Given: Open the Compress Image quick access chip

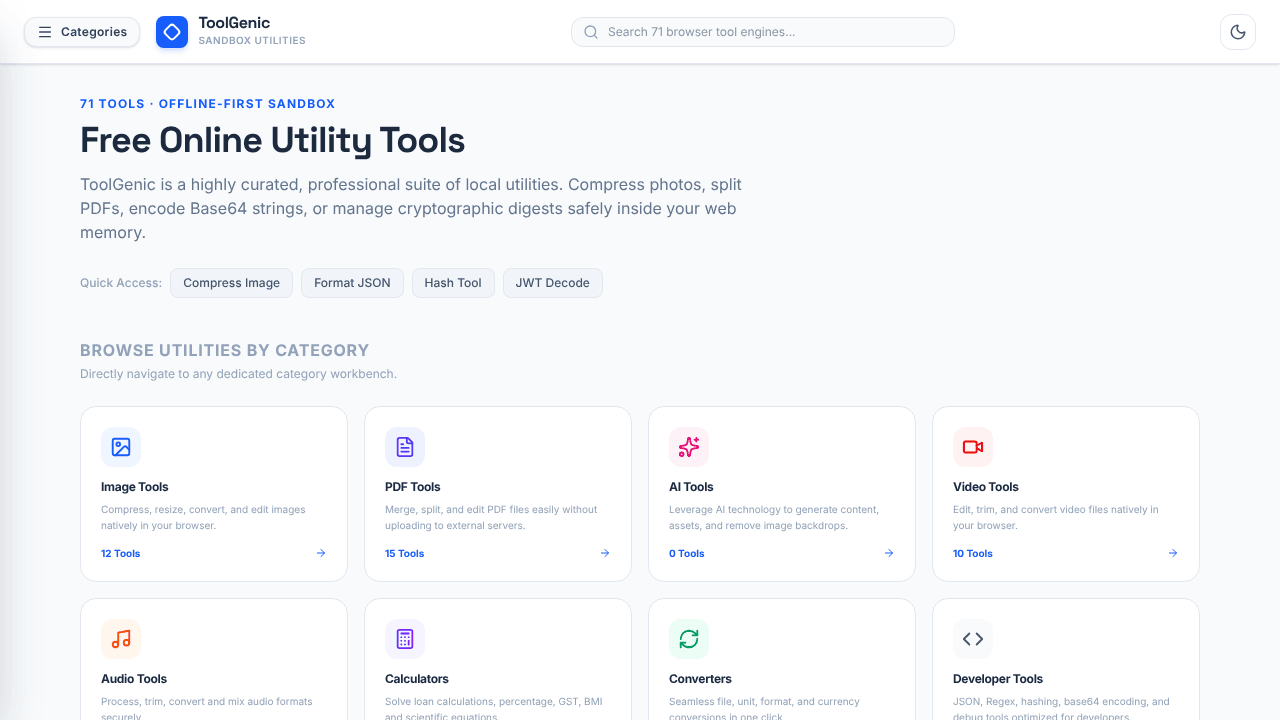Looking at the screenshot, I should (x=231, y=283).
